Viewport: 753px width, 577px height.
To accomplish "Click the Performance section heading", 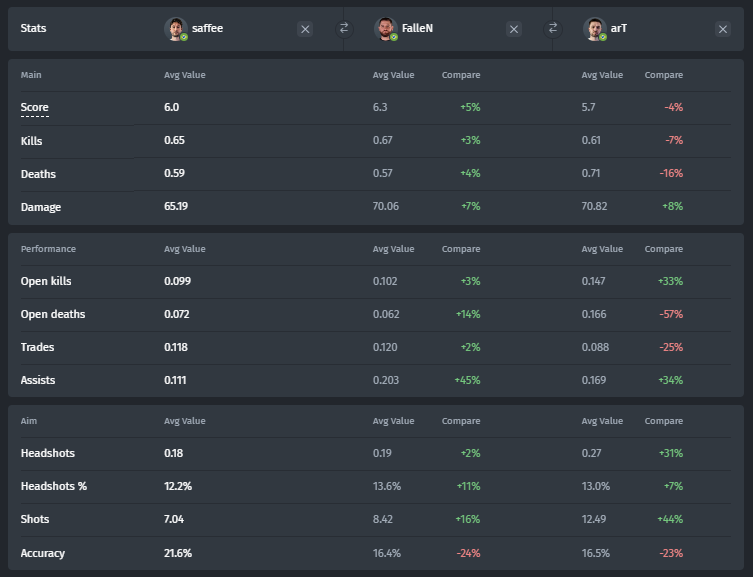I will 48,249.
